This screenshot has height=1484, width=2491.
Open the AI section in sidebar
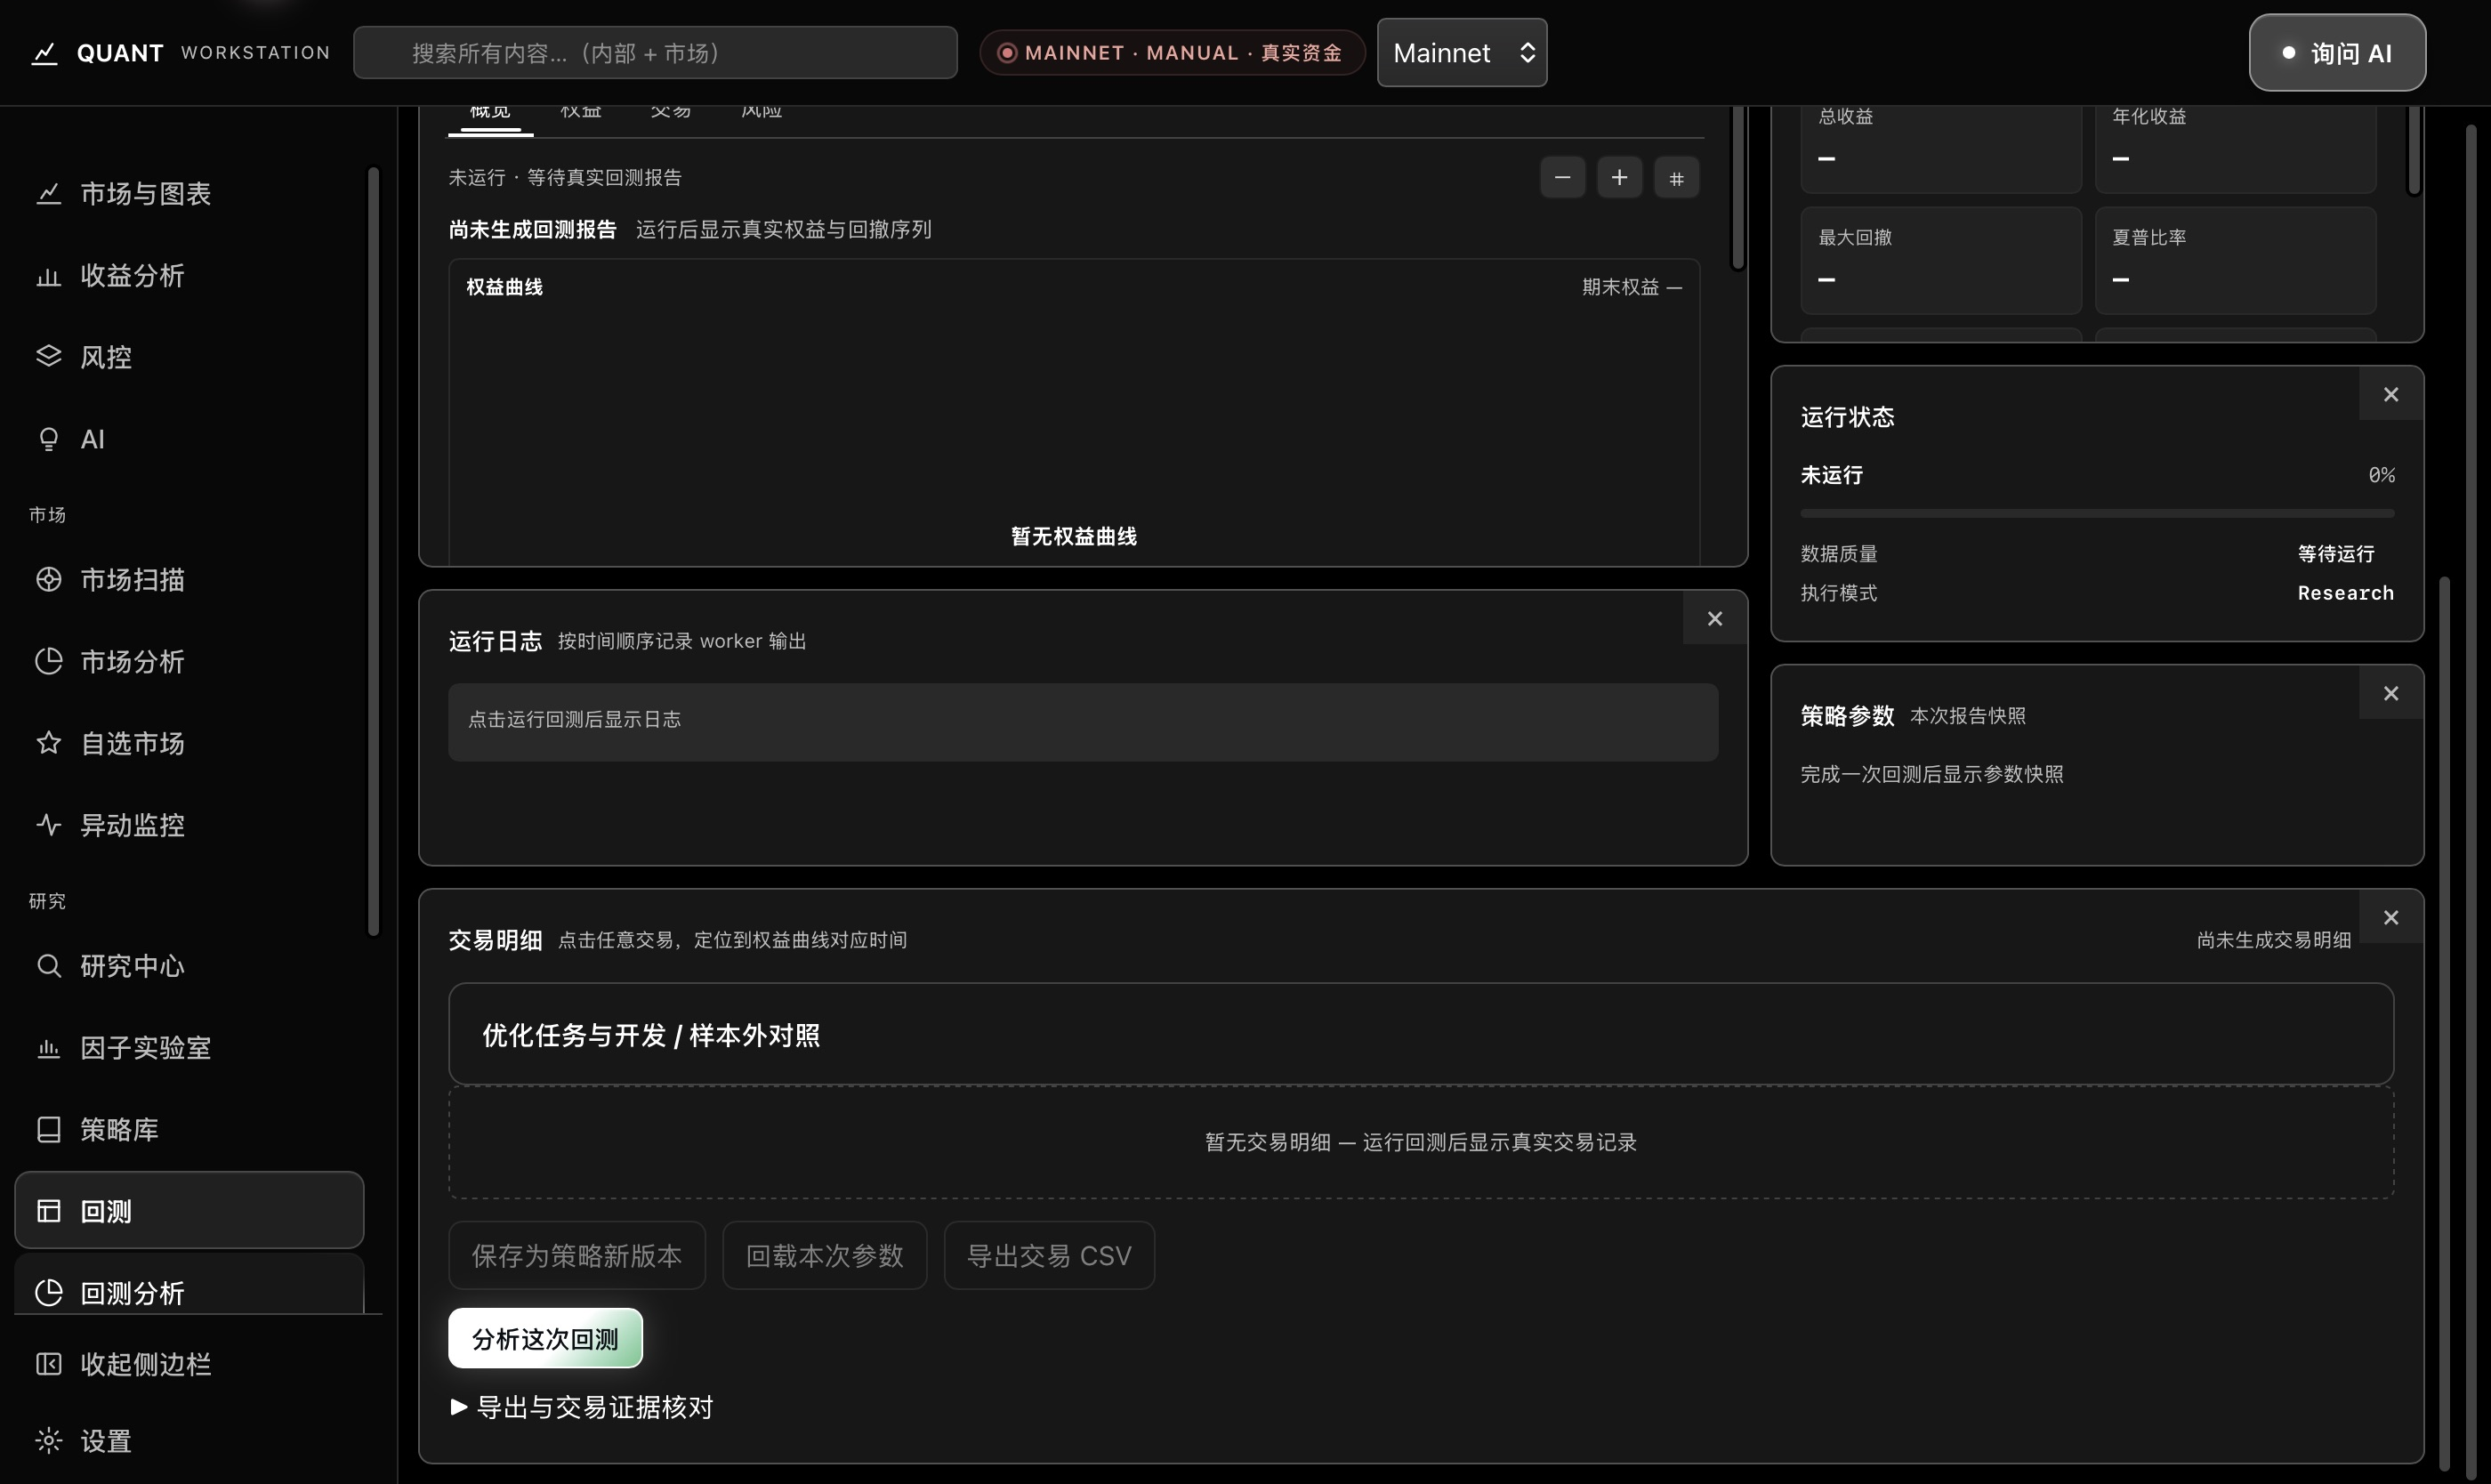pos(189,439)
